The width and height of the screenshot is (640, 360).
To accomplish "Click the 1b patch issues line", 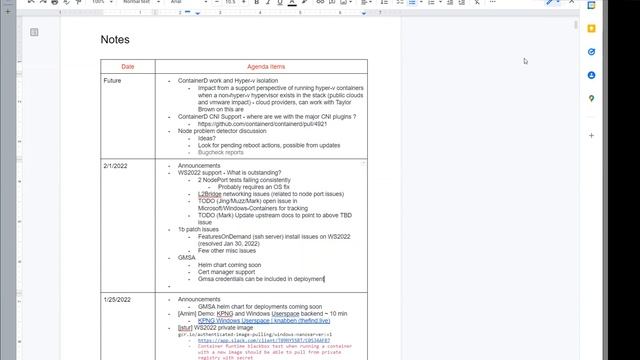I will pos(198,229).
